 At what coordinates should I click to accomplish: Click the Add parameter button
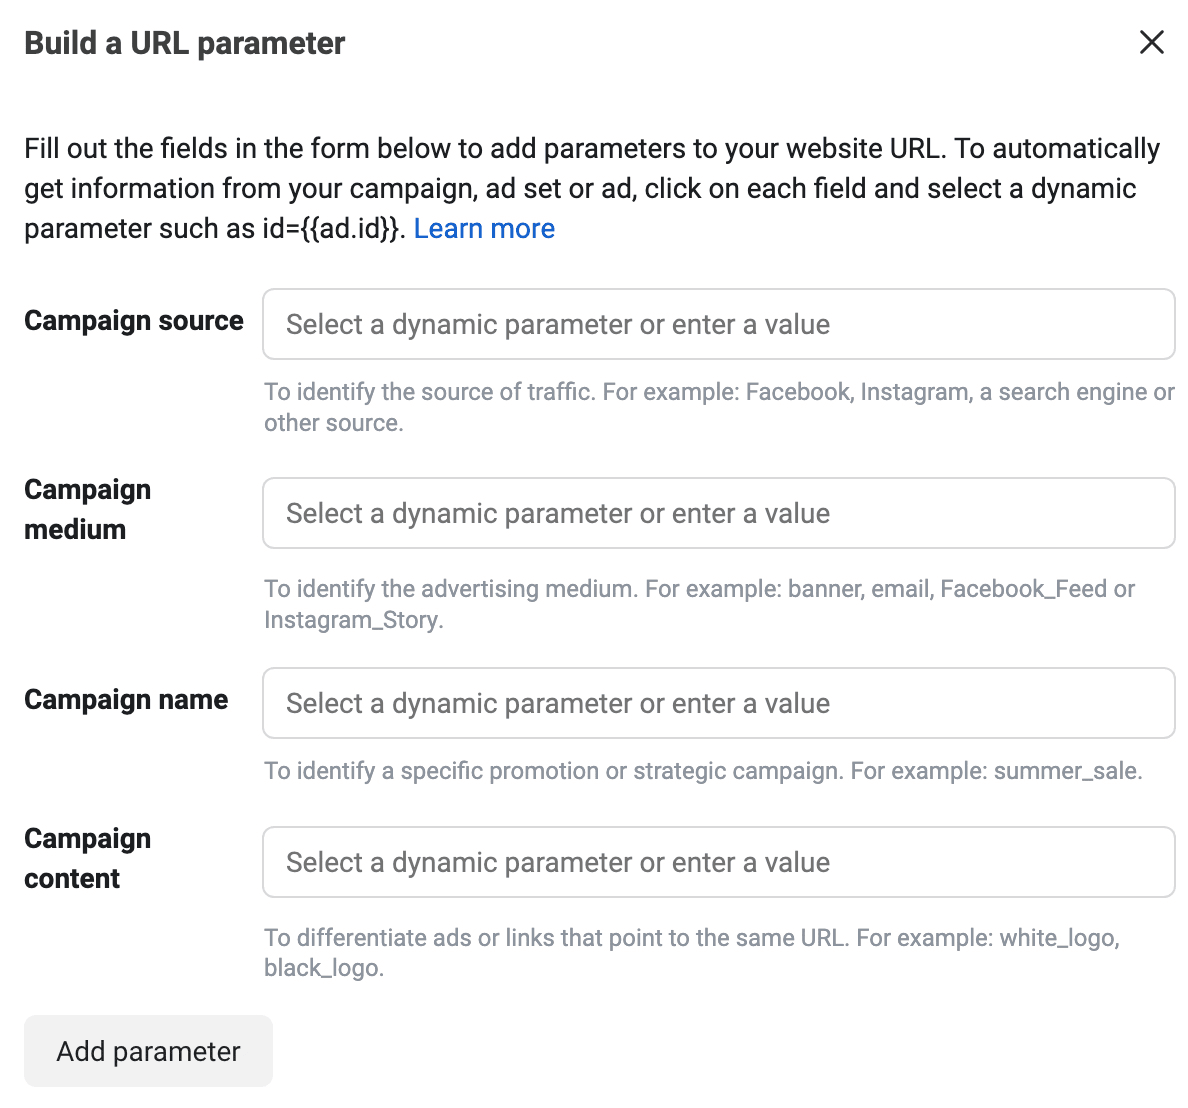tap(148, 1051)
